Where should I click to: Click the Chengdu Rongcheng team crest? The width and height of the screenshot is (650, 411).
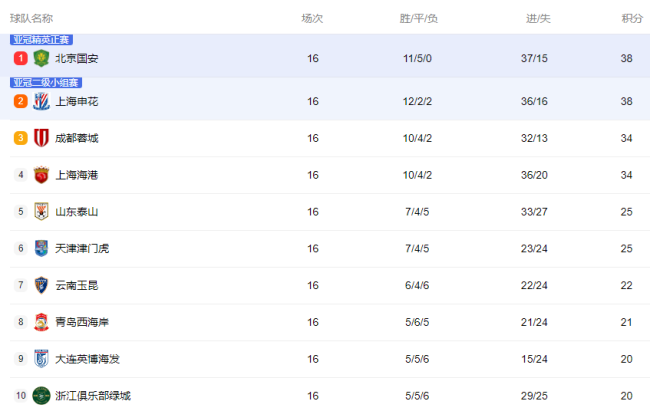[41, 138]
